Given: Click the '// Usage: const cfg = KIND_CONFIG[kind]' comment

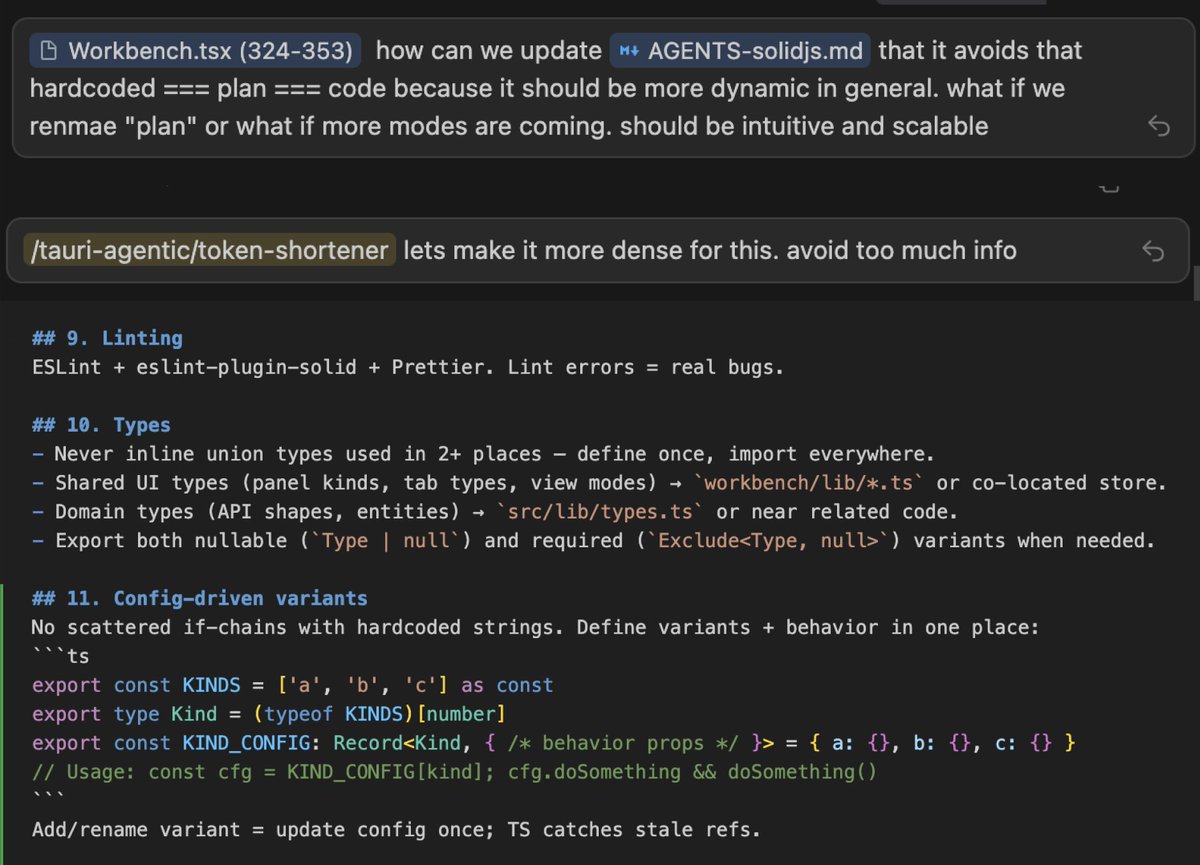Looking at the screenshot, I should (x=455, y=773).
